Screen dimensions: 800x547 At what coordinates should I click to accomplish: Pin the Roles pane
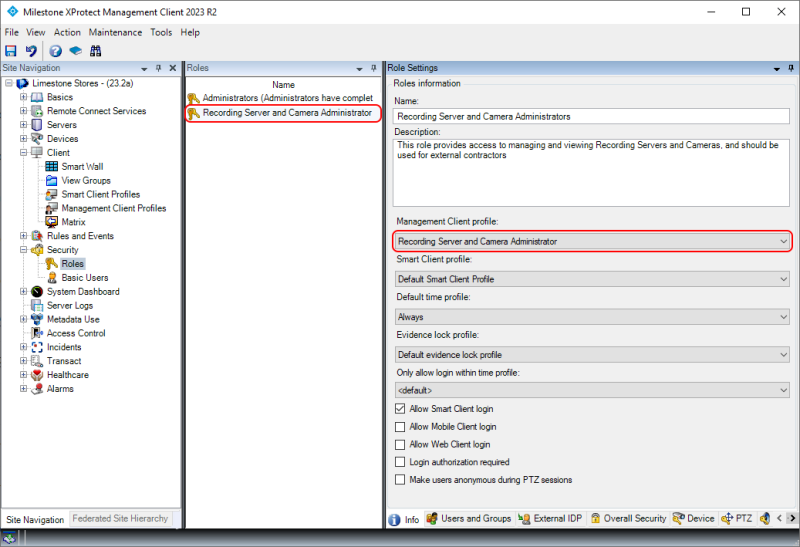pos(374,68)
